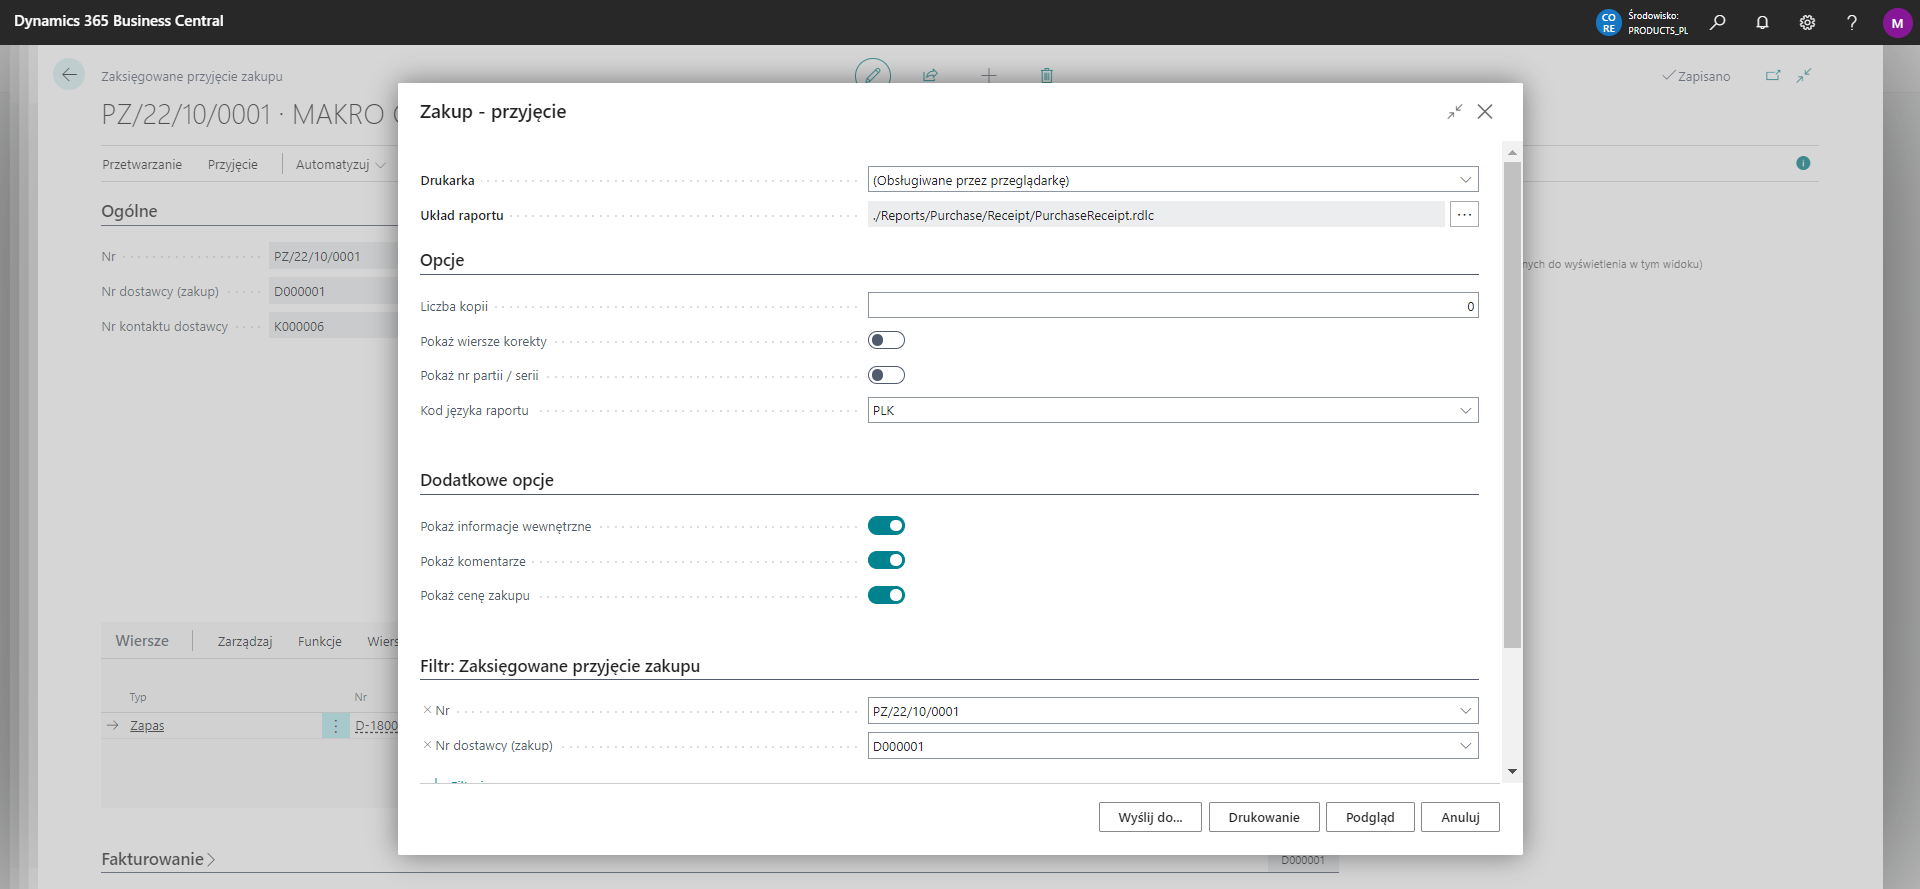Viewport: 1920px width, 889px height.
Task: Click the dialog scrollbar thumb
Action: [1512, 405]
